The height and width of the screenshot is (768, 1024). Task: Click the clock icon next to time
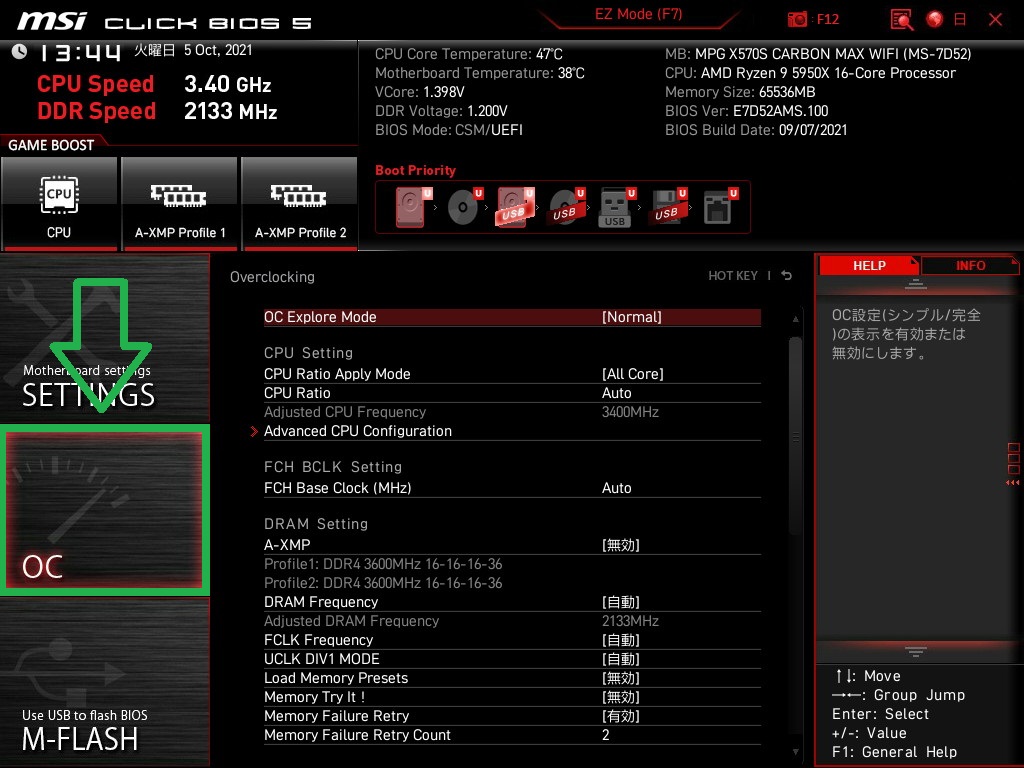pyautogui.click(x=19, y=51)
